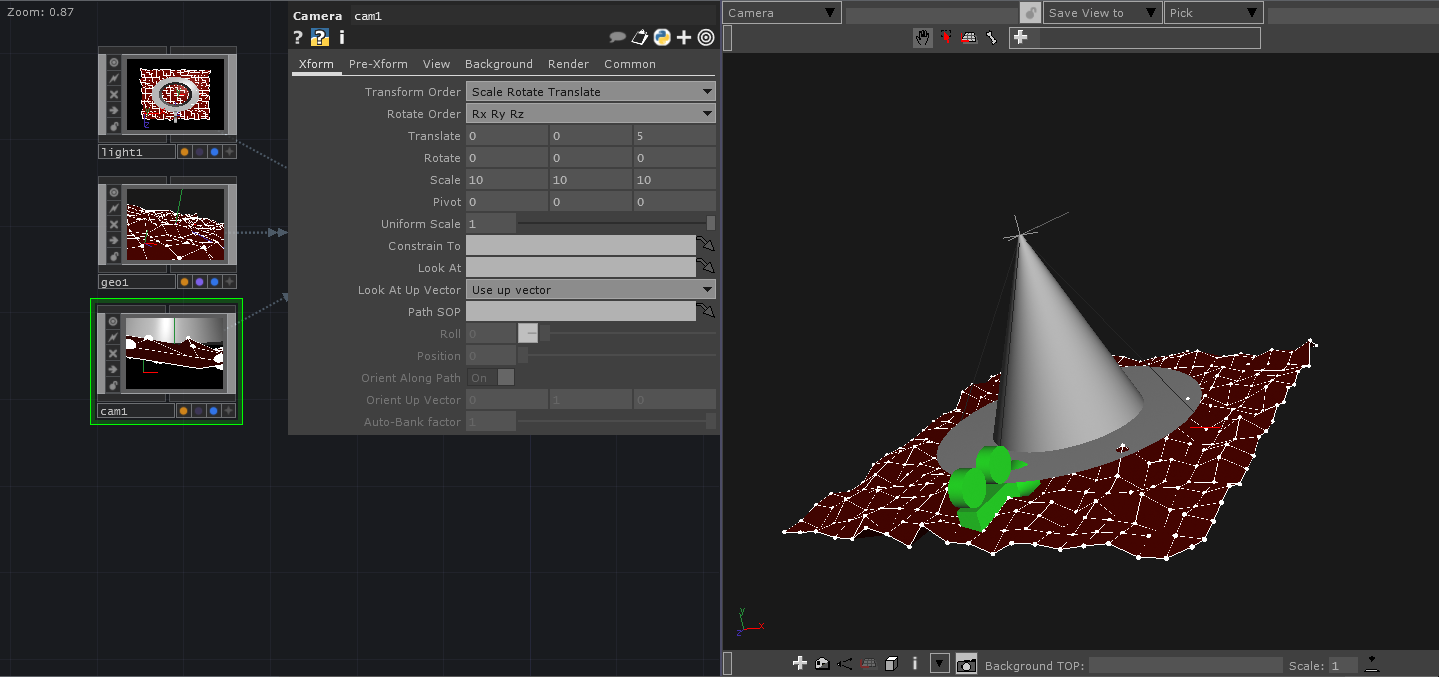The height and width of the screenshot is (677, 1439).
Task: Open the Transform Order dropdown
Action: point(590,92)
